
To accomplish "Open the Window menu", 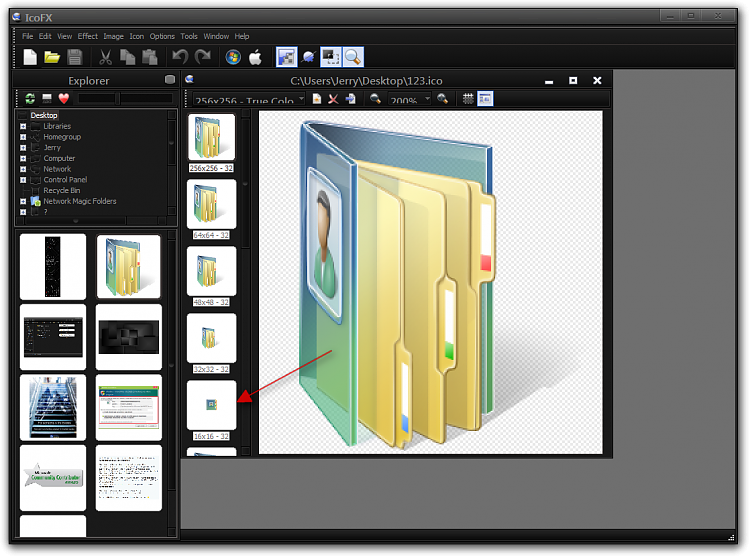I will tap(216, 36).
